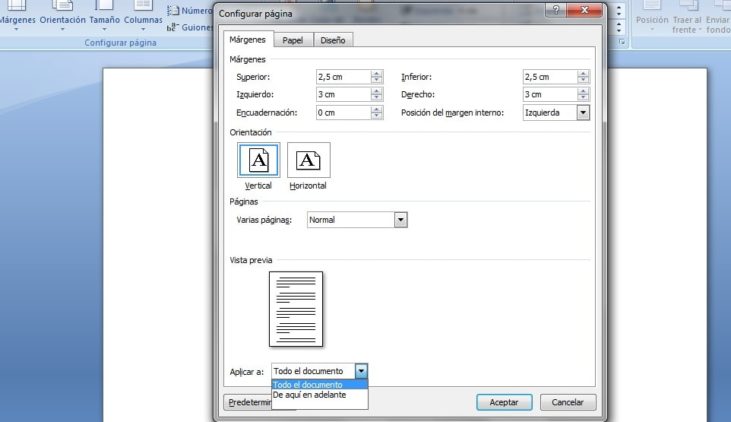Choose 'De aquí en adelante' option
Image resolution: width=731 pixels, height=422 pixels.
[319, 395]
